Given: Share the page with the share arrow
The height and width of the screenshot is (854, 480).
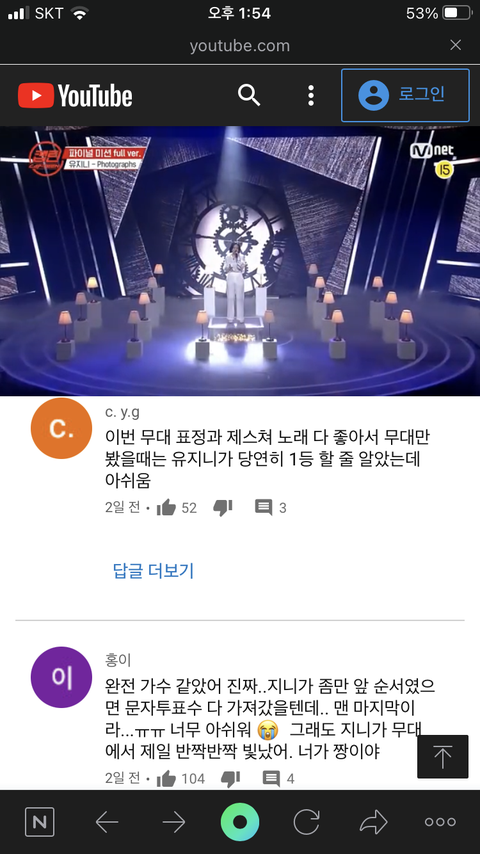Looking at the screenshot, I should pos(373,822).
